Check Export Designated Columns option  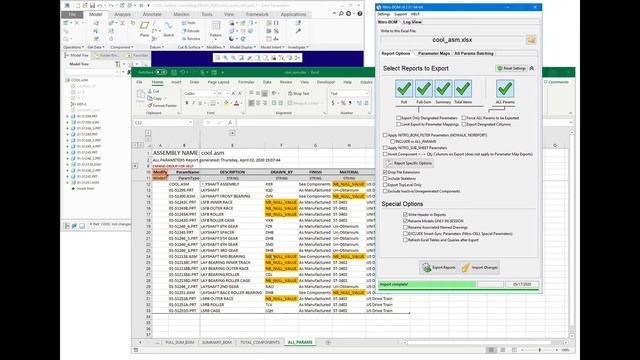(x=464, y=124)
